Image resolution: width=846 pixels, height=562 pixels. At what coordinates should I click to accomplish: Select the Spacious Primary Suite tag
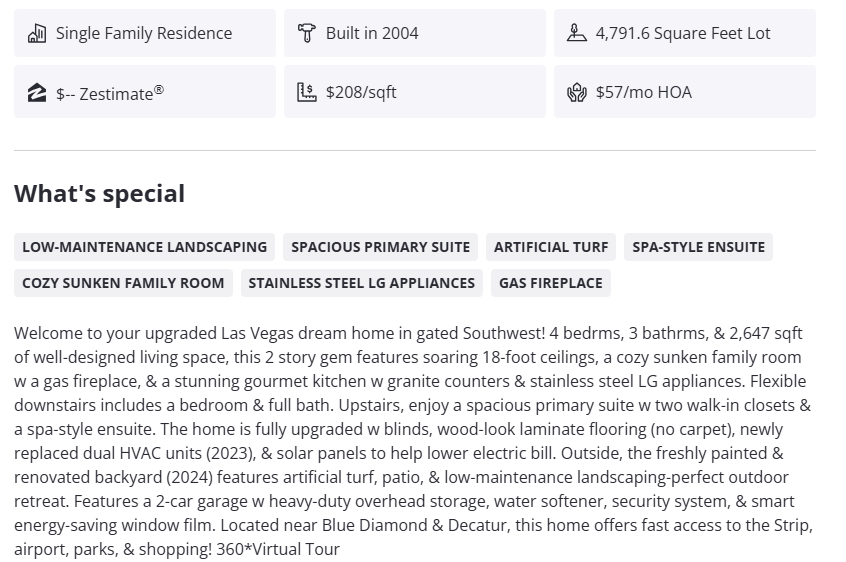[380, 247]
